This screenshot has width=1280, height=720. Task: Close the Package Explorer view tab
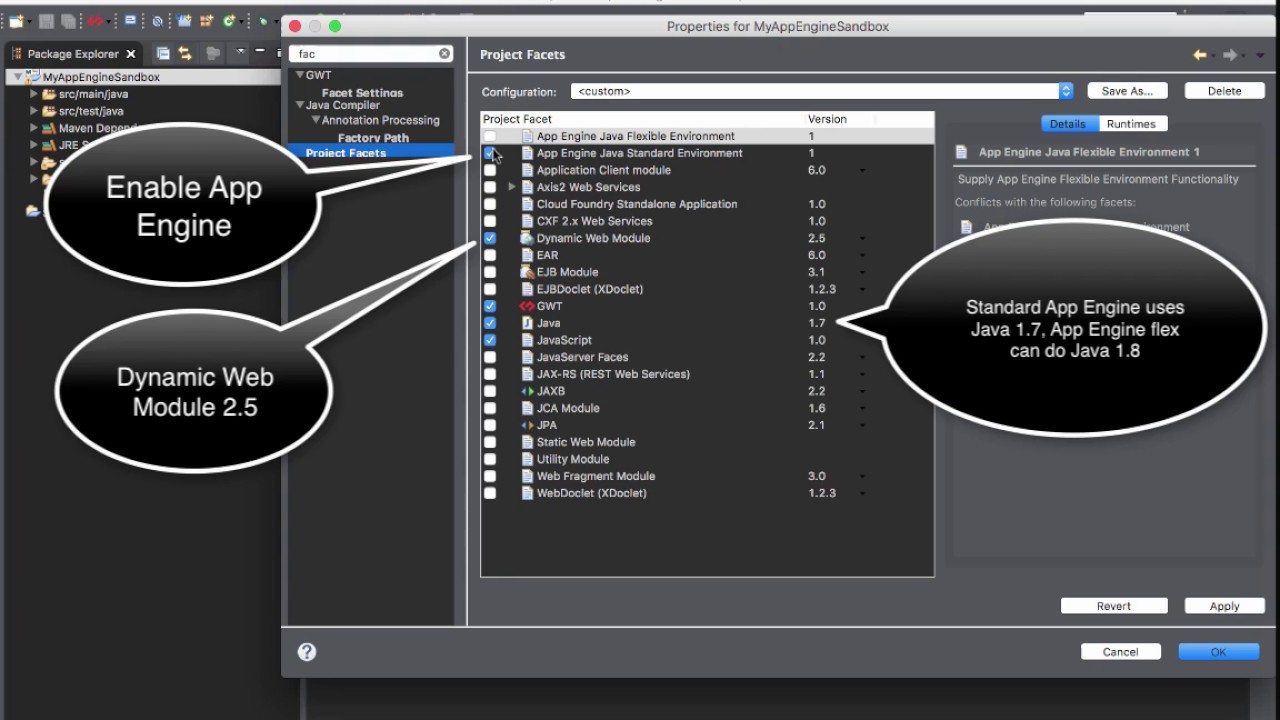pyautogui.click(x=131, y=54)
